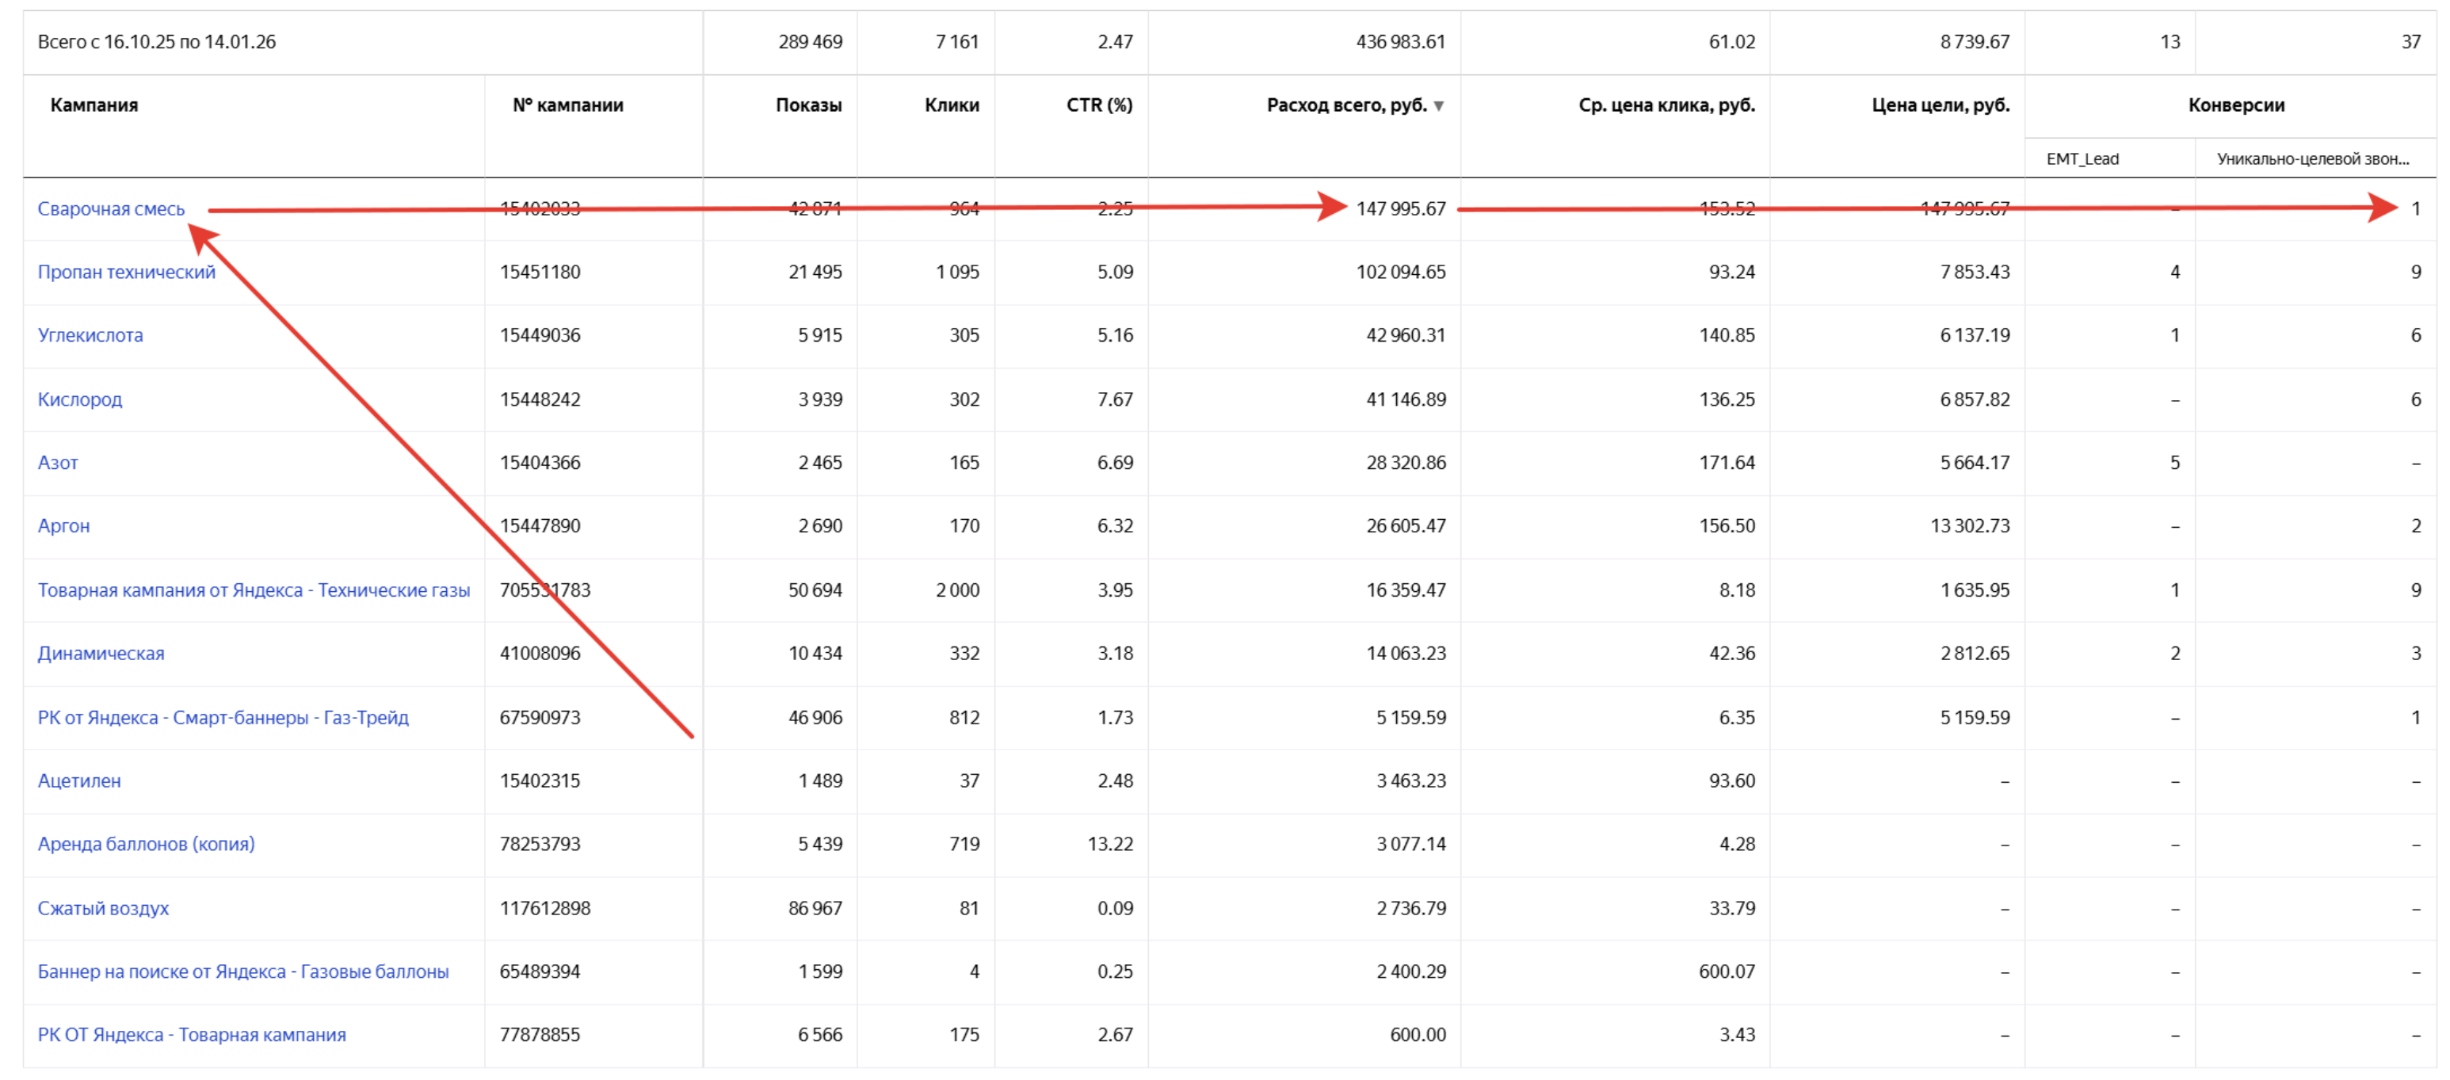The width and height of the screenshot is (2450, 1080).
Task: Open the Пропан технический campaign link
Action: point(126,272)
